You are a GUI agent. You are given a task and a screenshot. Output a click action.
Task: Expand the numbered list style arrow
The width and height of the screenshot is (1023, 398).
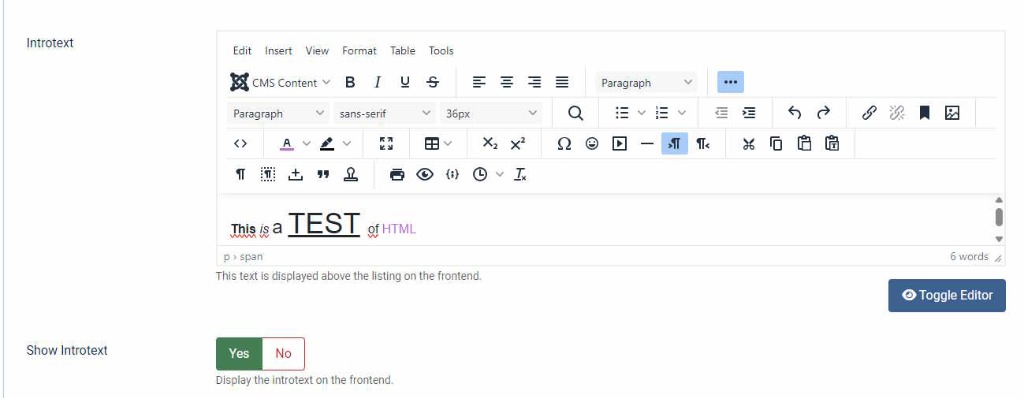[682, 113]
